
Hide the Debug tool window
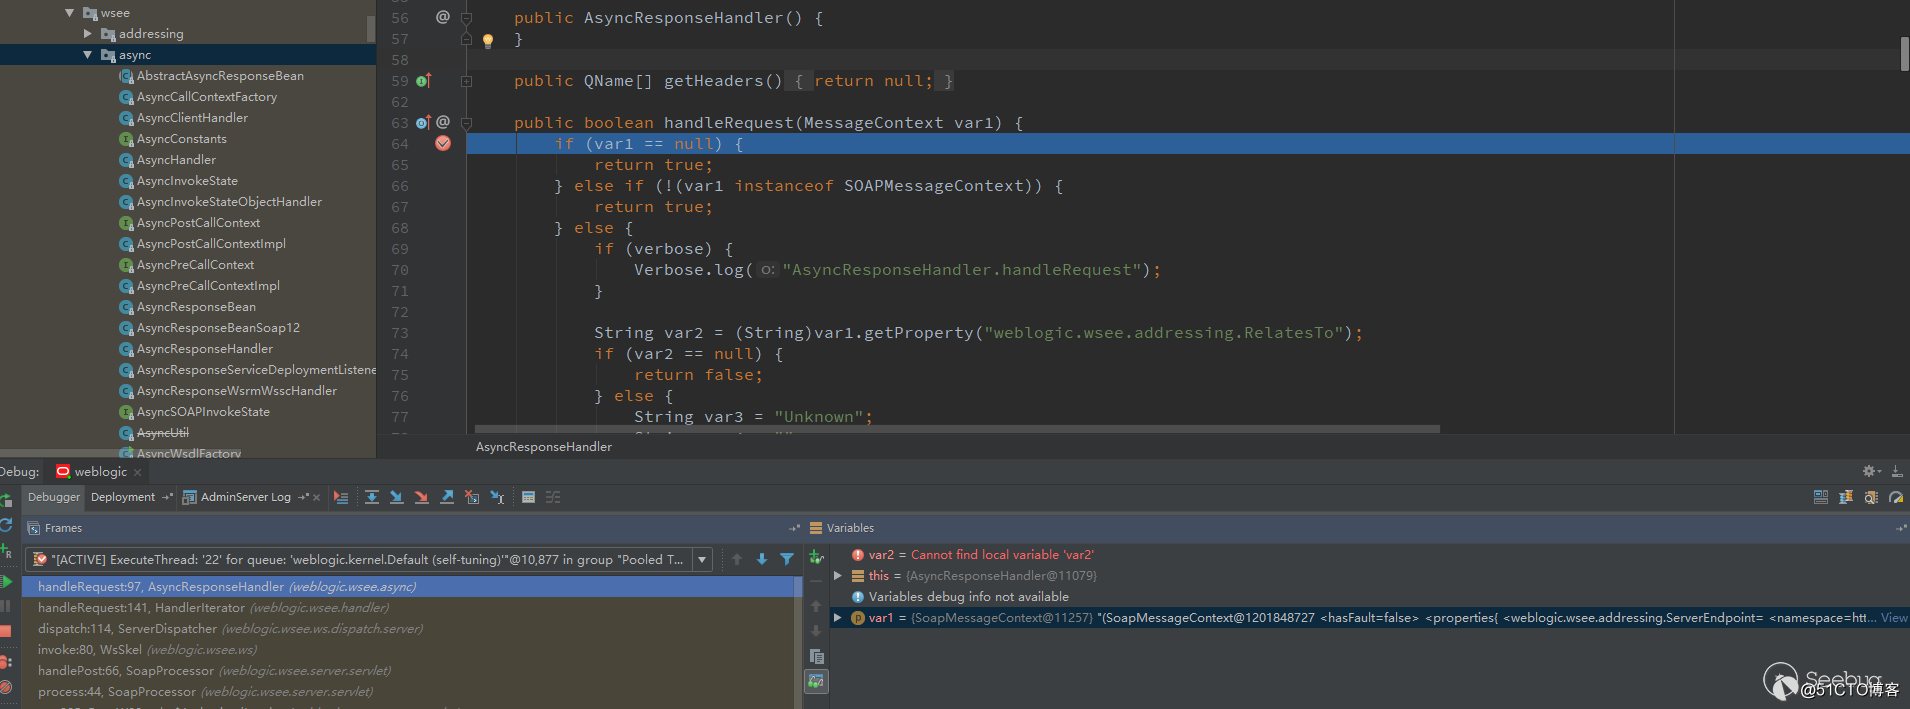[1897, 471]
